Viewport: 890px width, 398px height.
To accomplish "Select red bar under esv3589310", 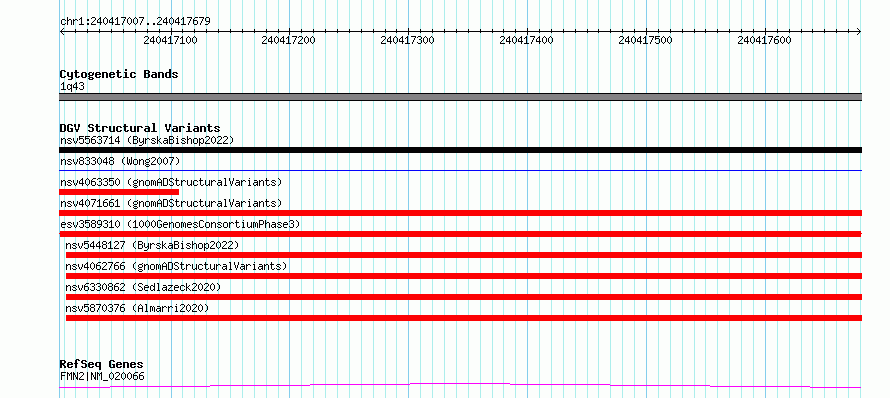I will 460,234.
